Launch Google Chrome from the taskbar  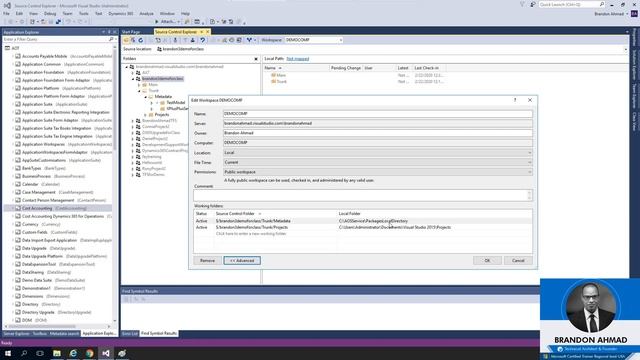(x=89, y=353)
